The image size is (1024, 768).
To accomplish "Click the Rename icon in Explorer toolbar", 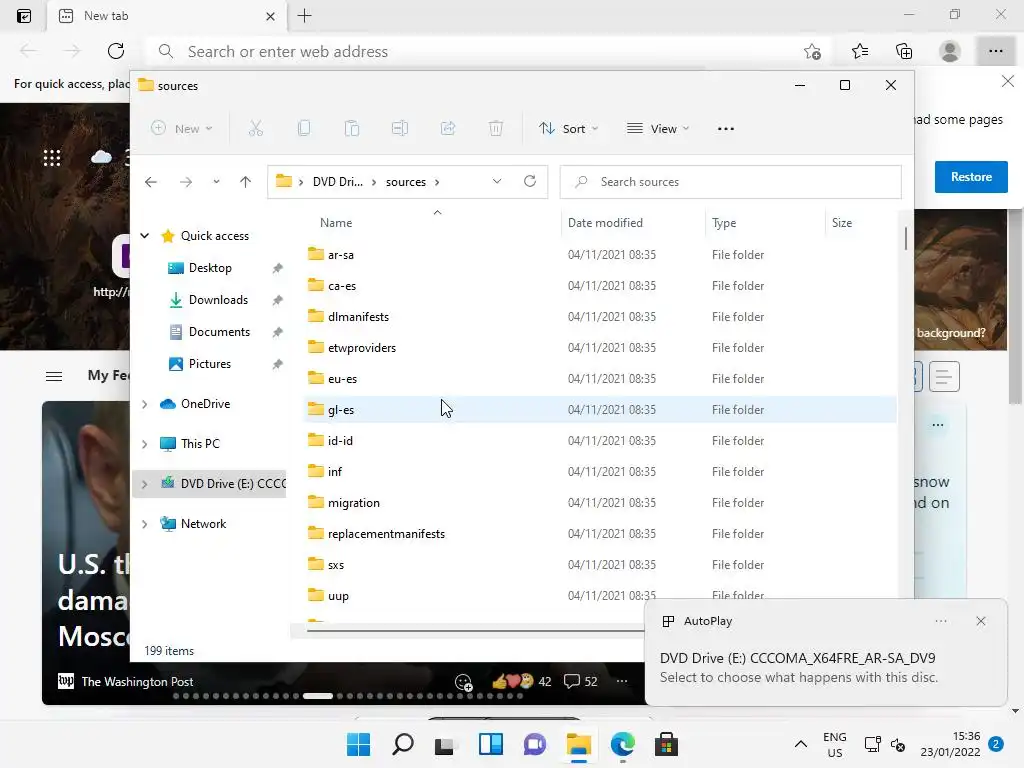I will 400,129.
